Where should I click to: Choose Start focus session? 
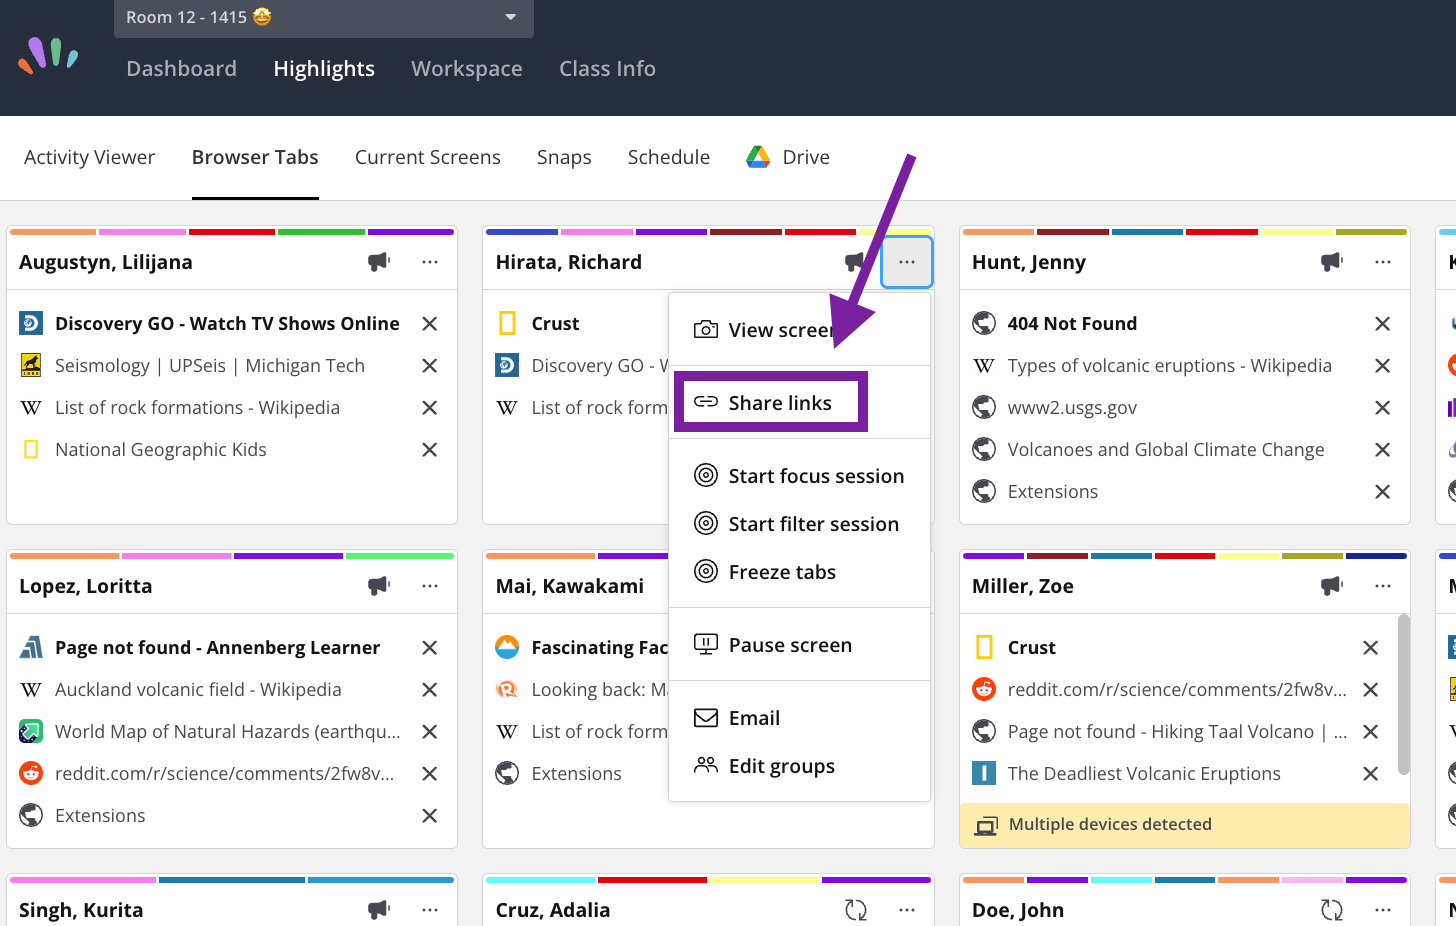click(x=799, y=476)
